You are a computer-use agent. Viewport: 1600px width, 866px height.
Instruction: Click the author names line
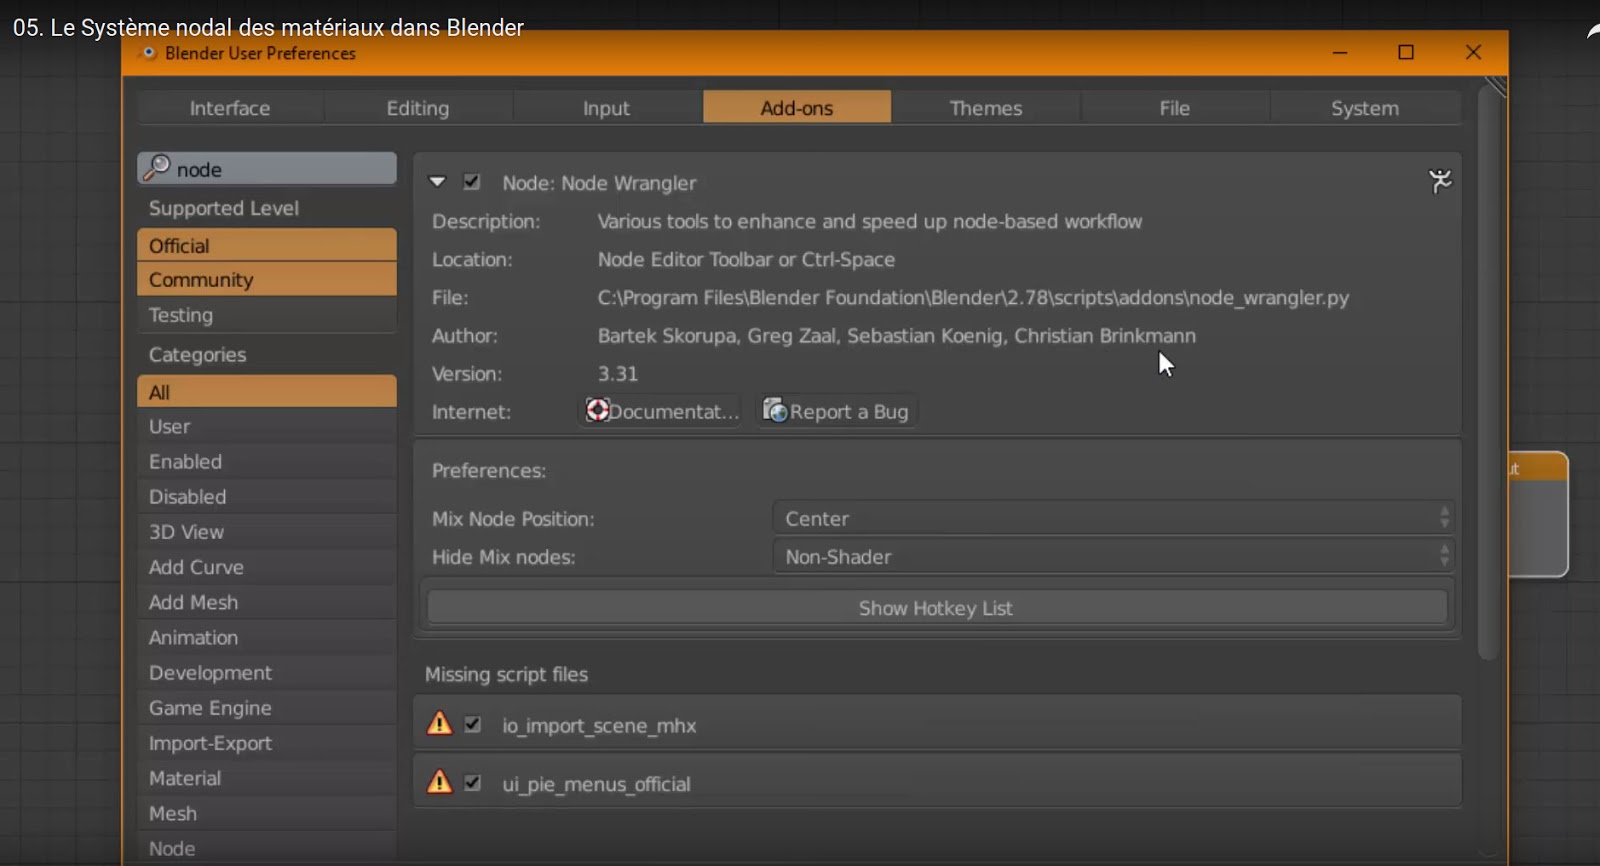coord(897,336)
